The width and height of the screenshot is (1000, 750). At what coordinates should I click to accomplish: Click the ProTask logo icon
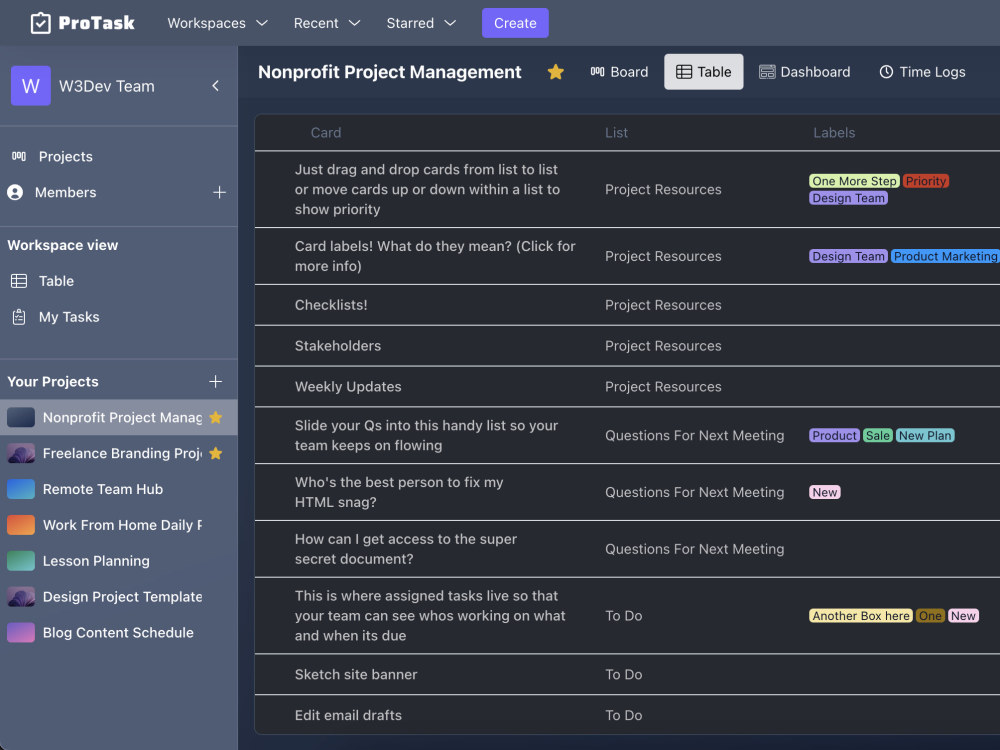(39, 22)
